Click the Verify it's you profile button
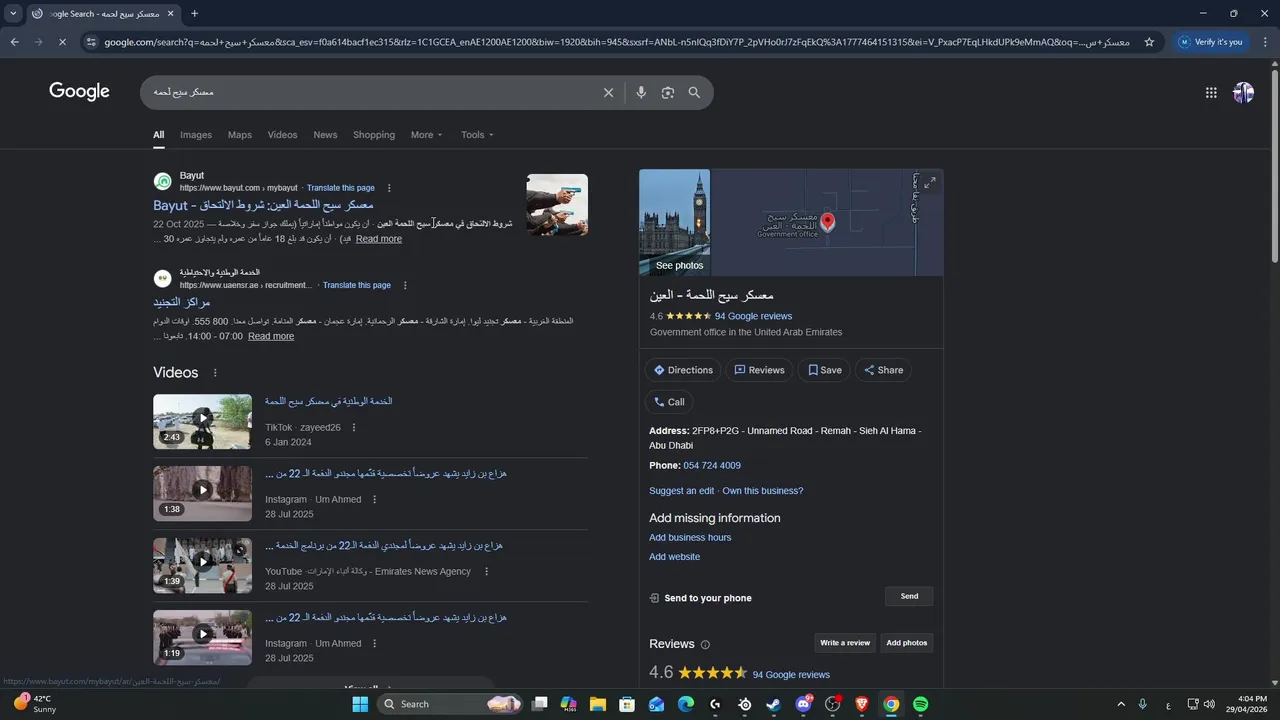Screen dimensions: 1280x720 point(1211,42)
